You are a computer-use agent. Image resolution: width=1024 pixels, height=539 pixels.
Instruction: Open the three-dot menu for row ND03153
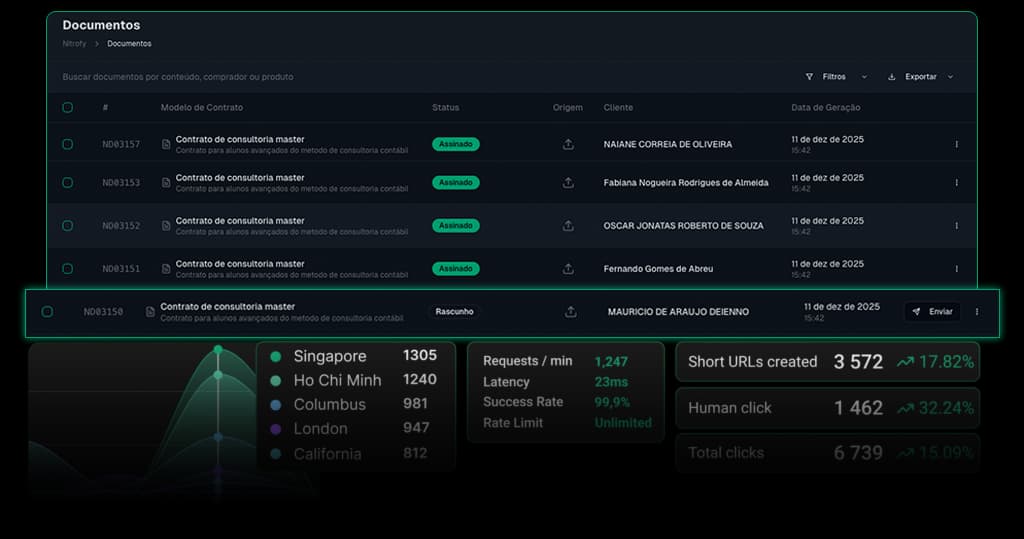[x=957, y=183]
